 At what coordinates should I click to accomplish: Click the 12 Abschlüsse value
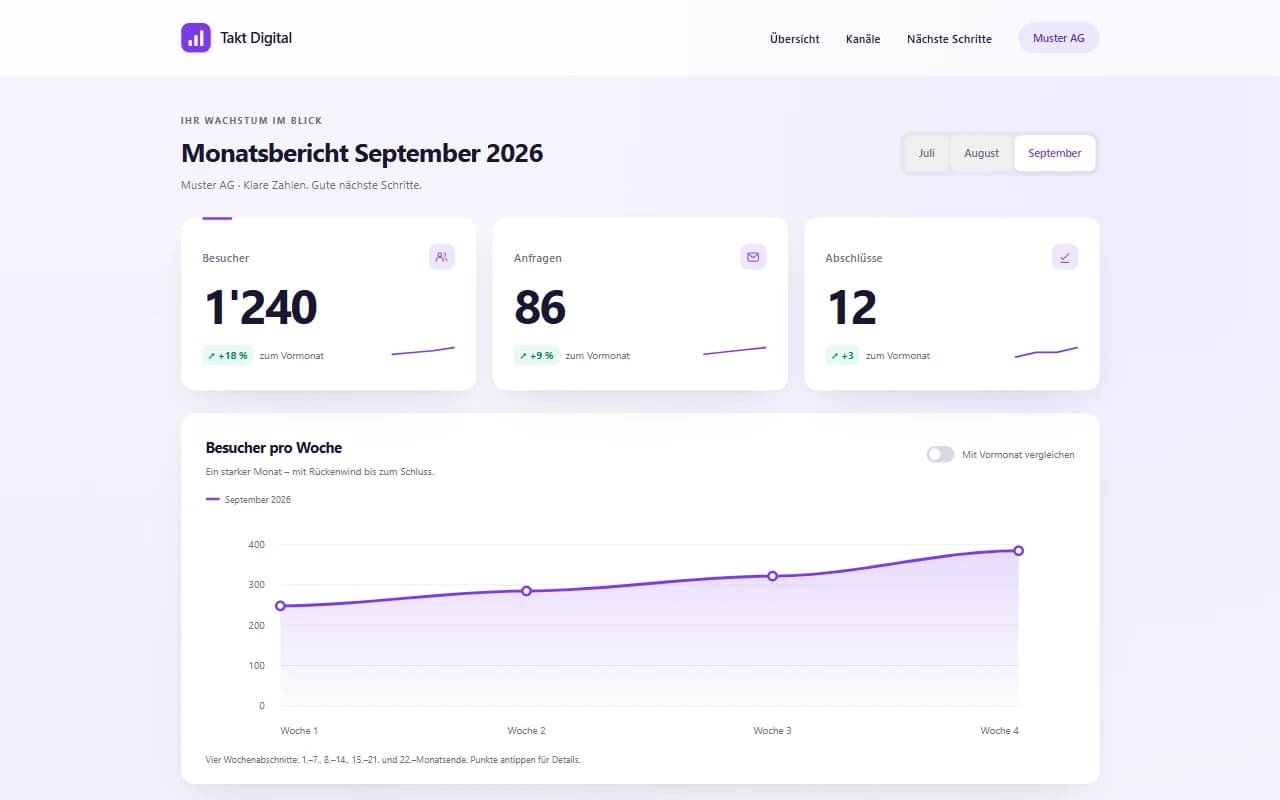[852, 307]
